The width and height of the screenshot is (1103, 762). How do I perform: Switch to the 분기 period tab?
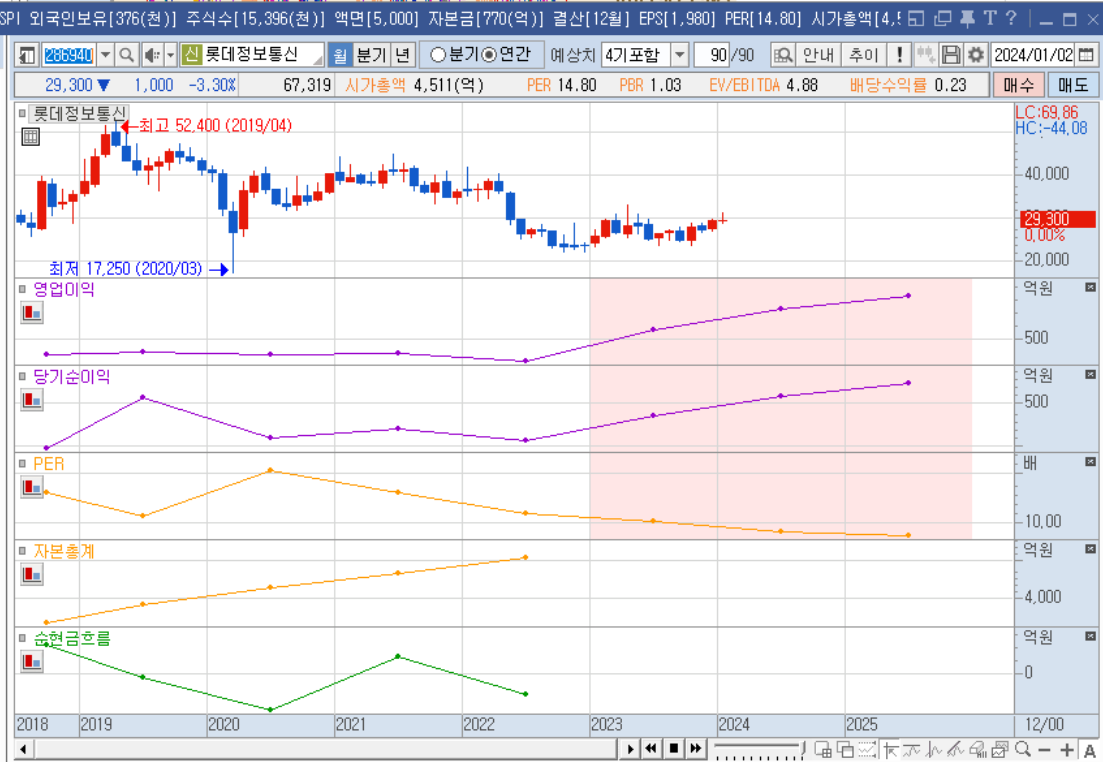[371, 55]
